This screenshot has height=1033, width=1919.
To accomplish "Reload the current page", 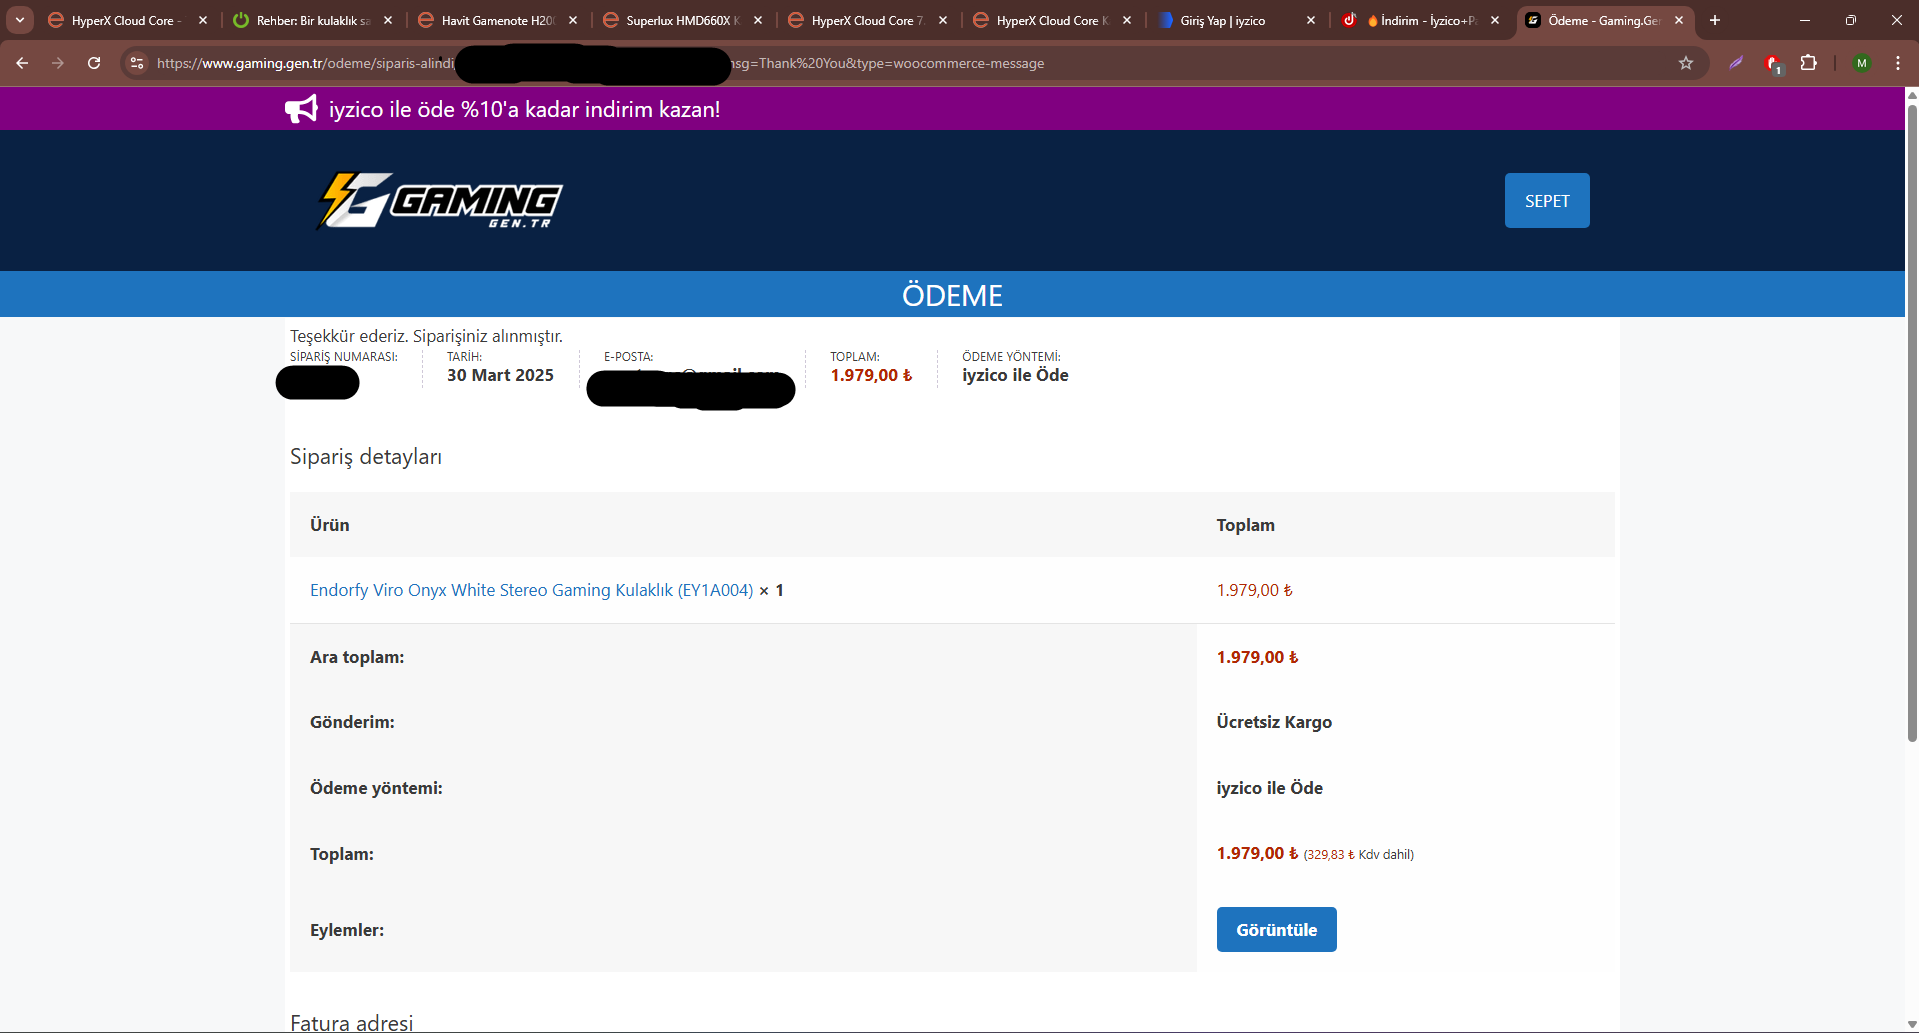I will [x=94, y=63].
